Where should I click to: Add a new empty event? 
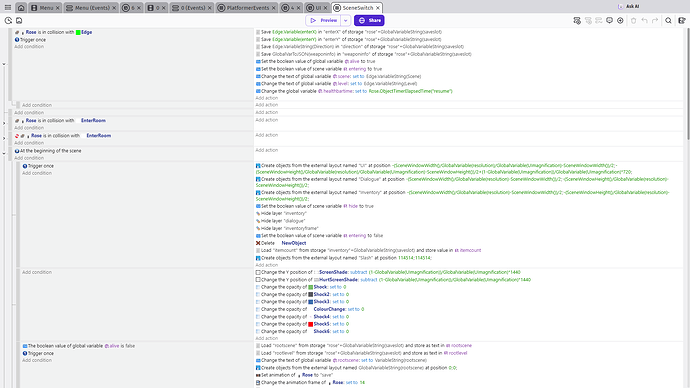tap(577, 21)
